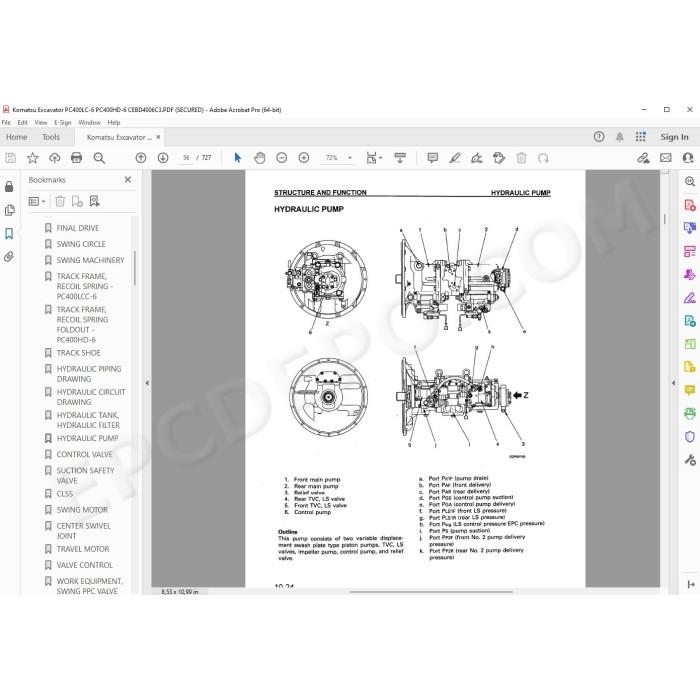Viewport: 700px width, 700px height.
Task: Open CONTROL VALVE bookmark
Action: point(84,454)
